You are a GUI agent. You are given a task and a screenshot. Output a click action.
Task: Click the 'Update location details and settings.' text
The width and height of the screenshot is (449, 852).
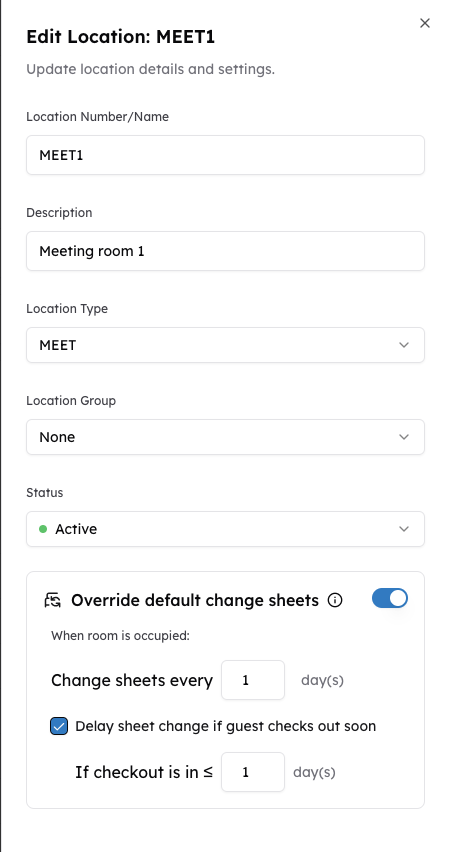point(151,70)
